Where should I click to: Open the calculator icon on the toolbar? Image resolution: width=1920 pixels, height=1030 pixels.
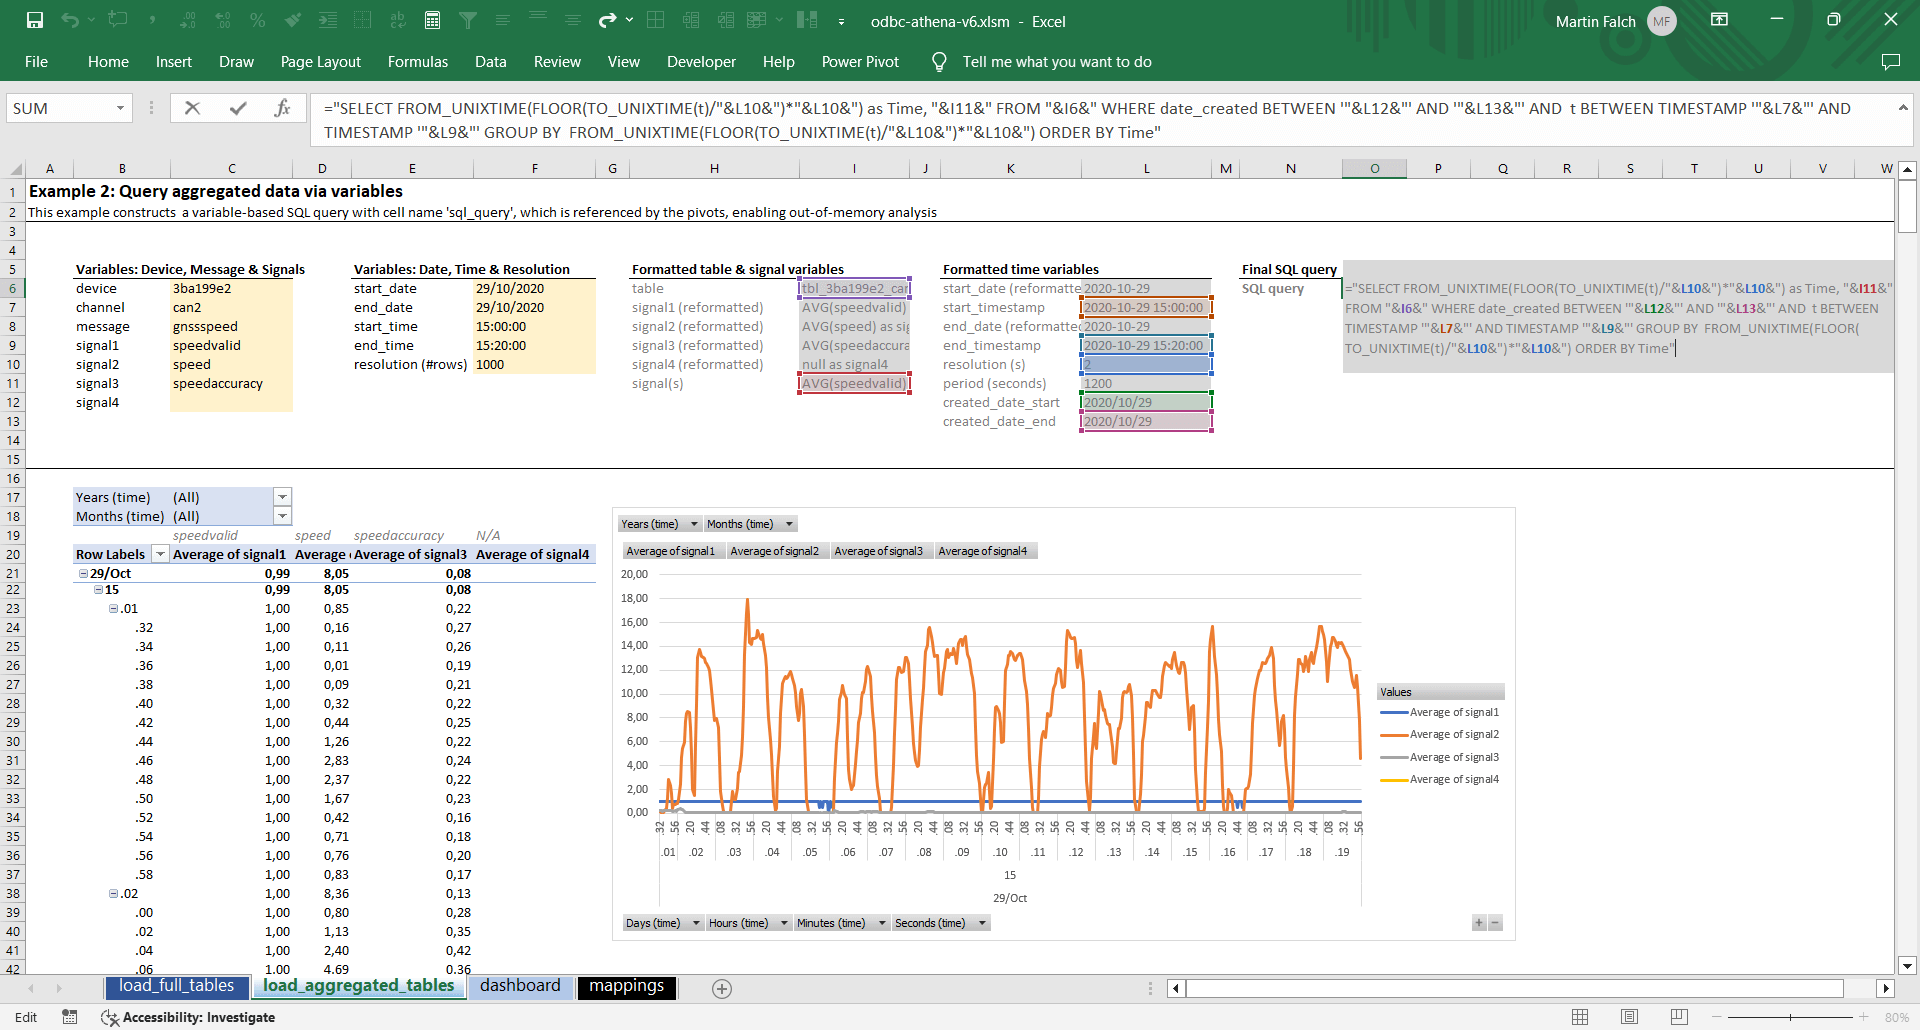[x=433, y=19]
